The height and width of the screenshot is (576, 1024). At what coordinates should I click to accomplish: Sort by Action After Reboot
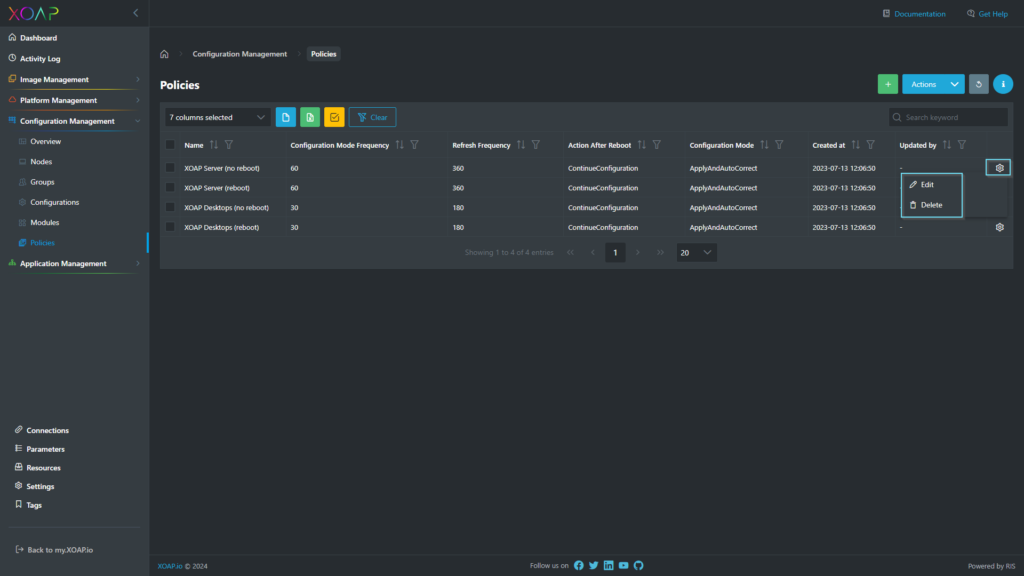pos(641,145)
